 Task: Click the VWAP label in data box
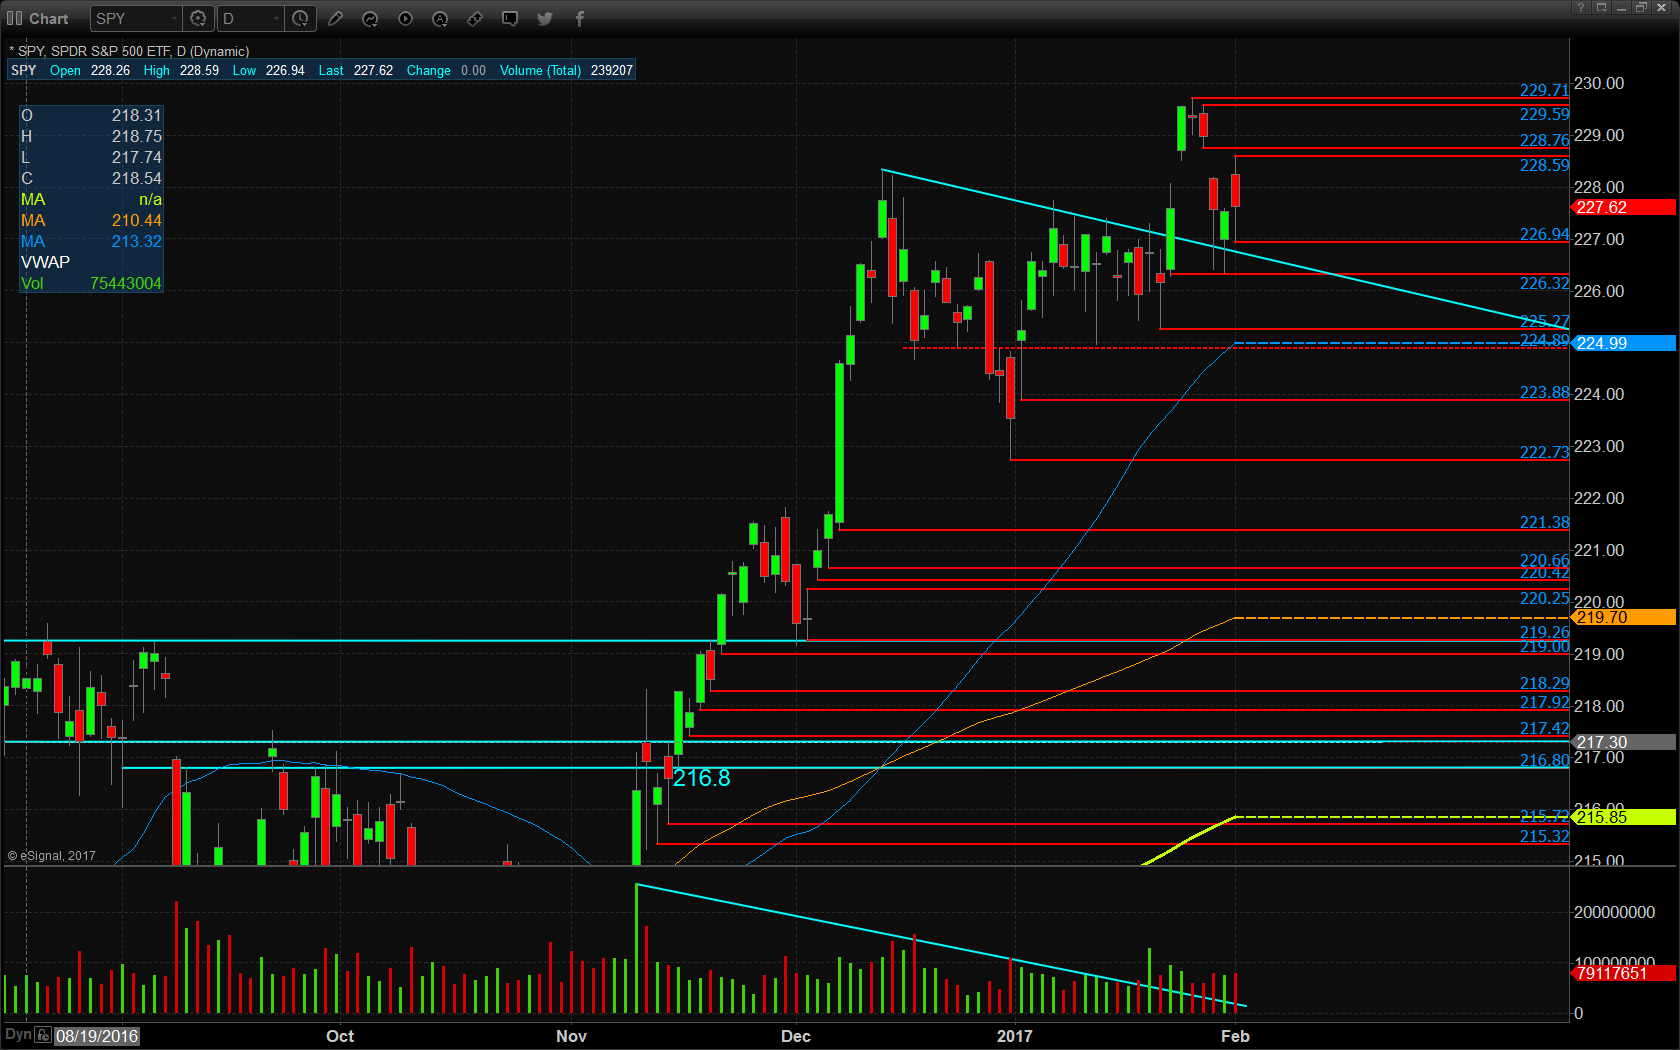(x=46, y=262)
